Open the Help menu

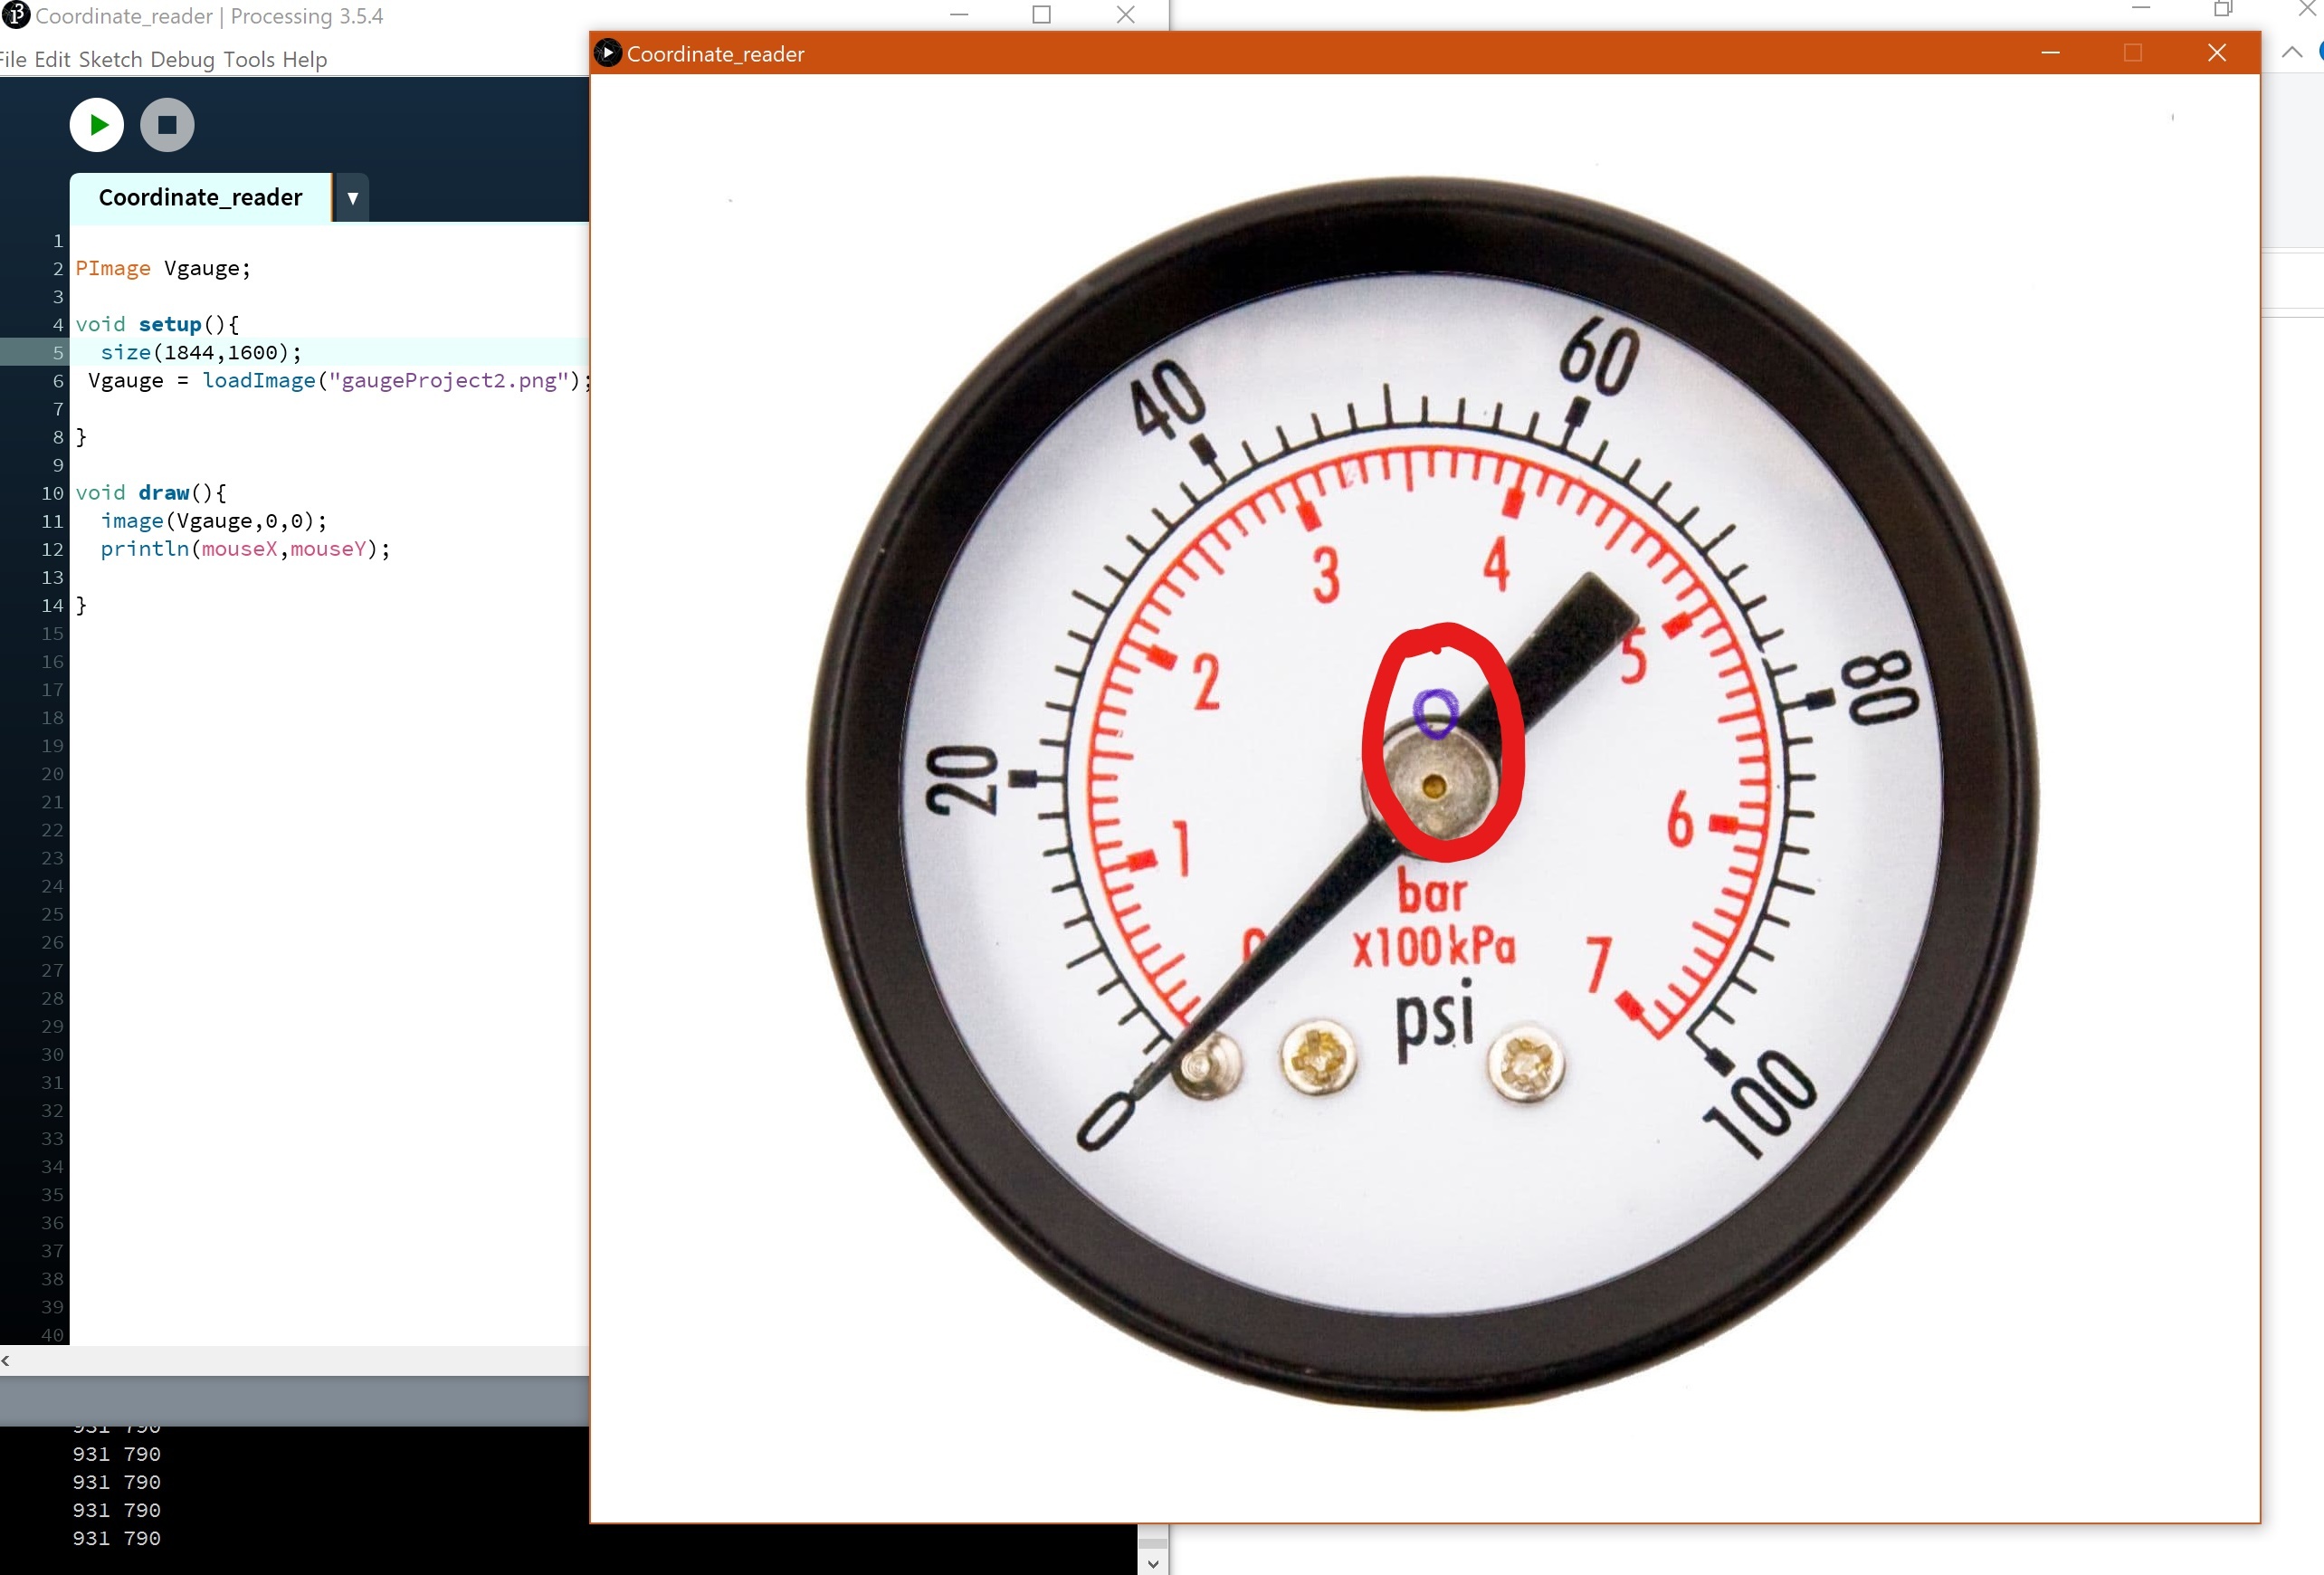304,60
